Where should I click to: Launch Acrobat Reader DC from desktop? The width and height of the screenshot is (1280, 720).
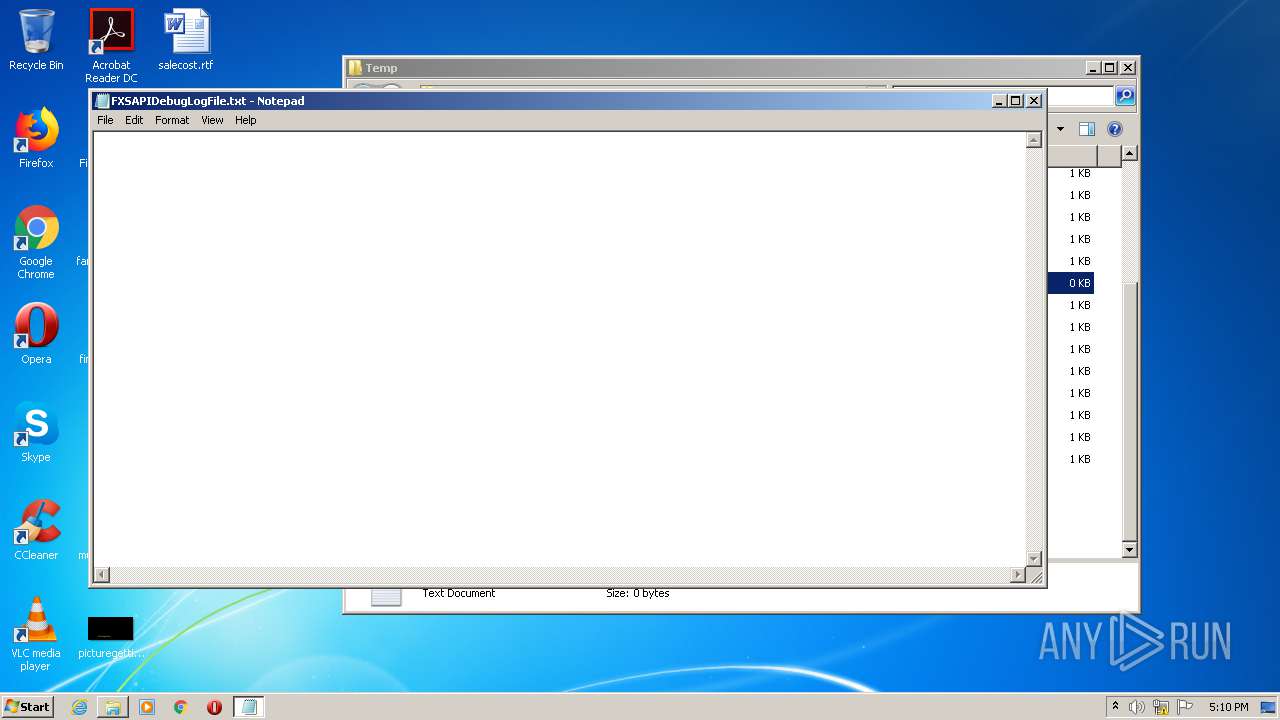point(111,45)
